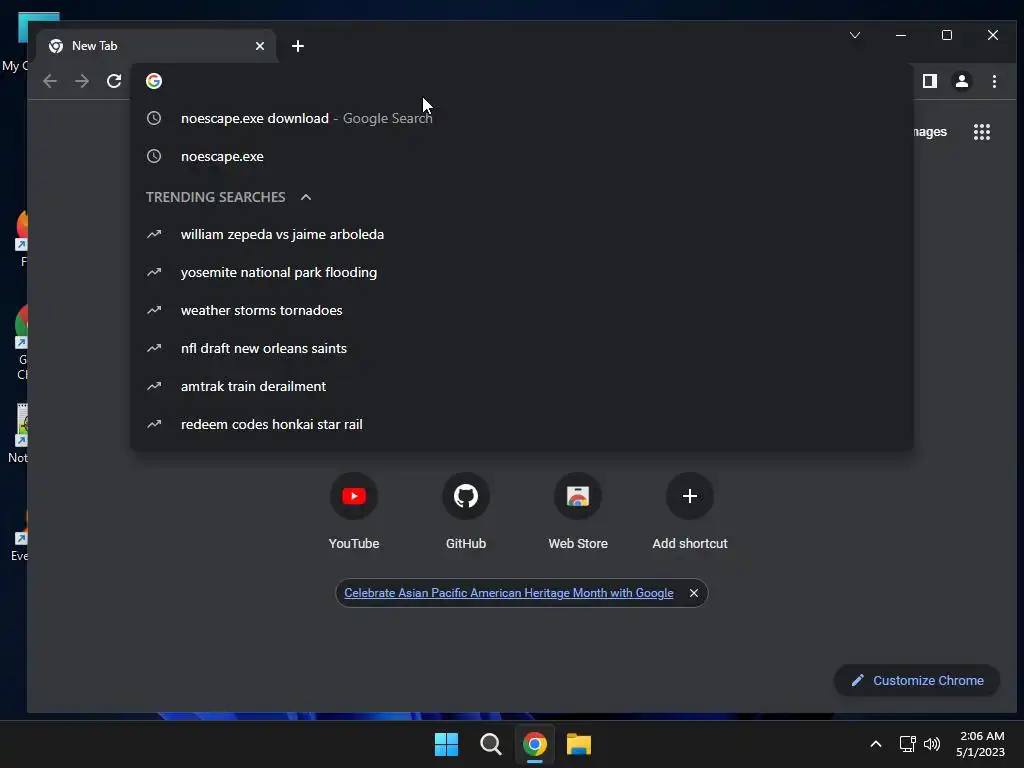Image resolution: width=1024 pixels, height=768 pixels.
Task: Click the browser back arrow
Action: pyautogui.click(x=50, y=81)
